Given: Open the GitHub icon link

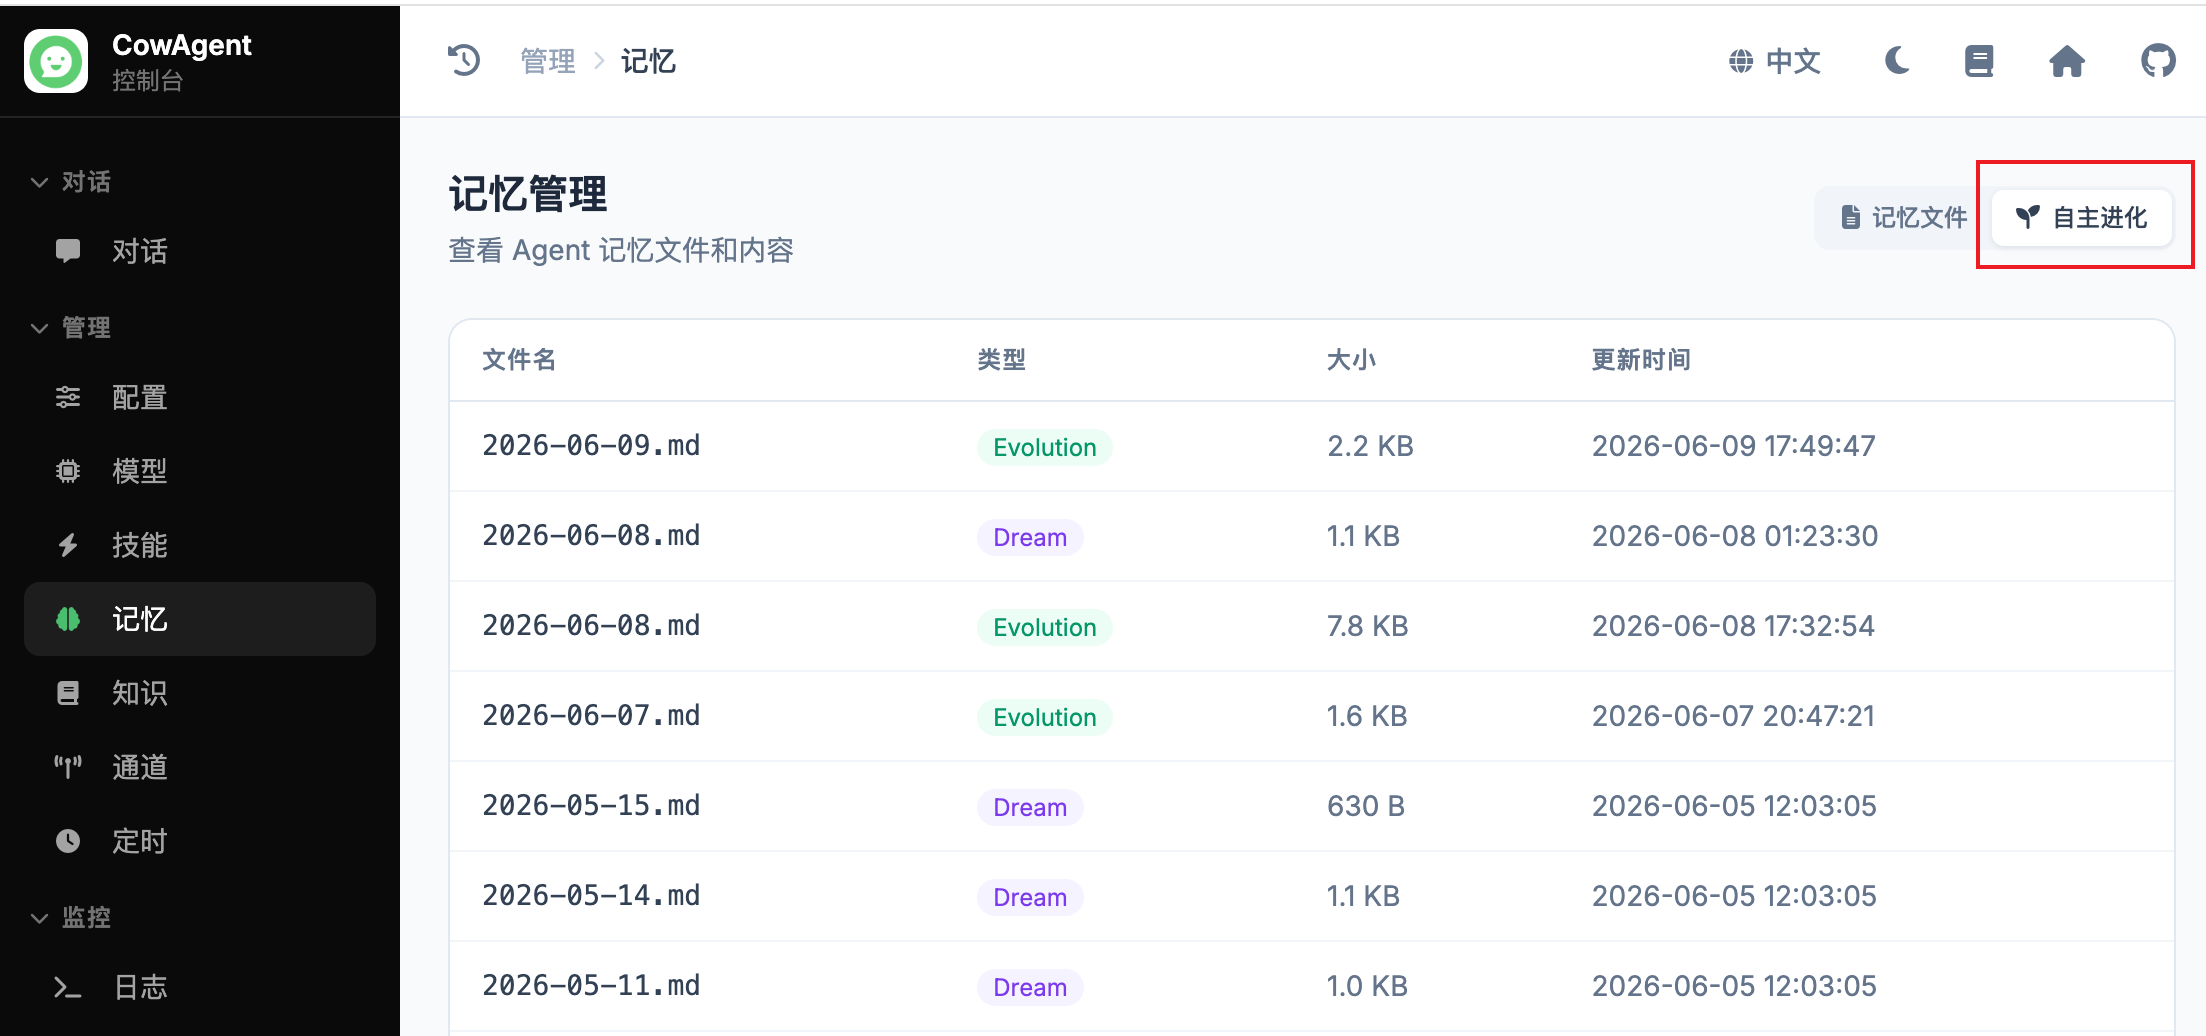Looking at the screenshot, I should (x=2158, y=61).
